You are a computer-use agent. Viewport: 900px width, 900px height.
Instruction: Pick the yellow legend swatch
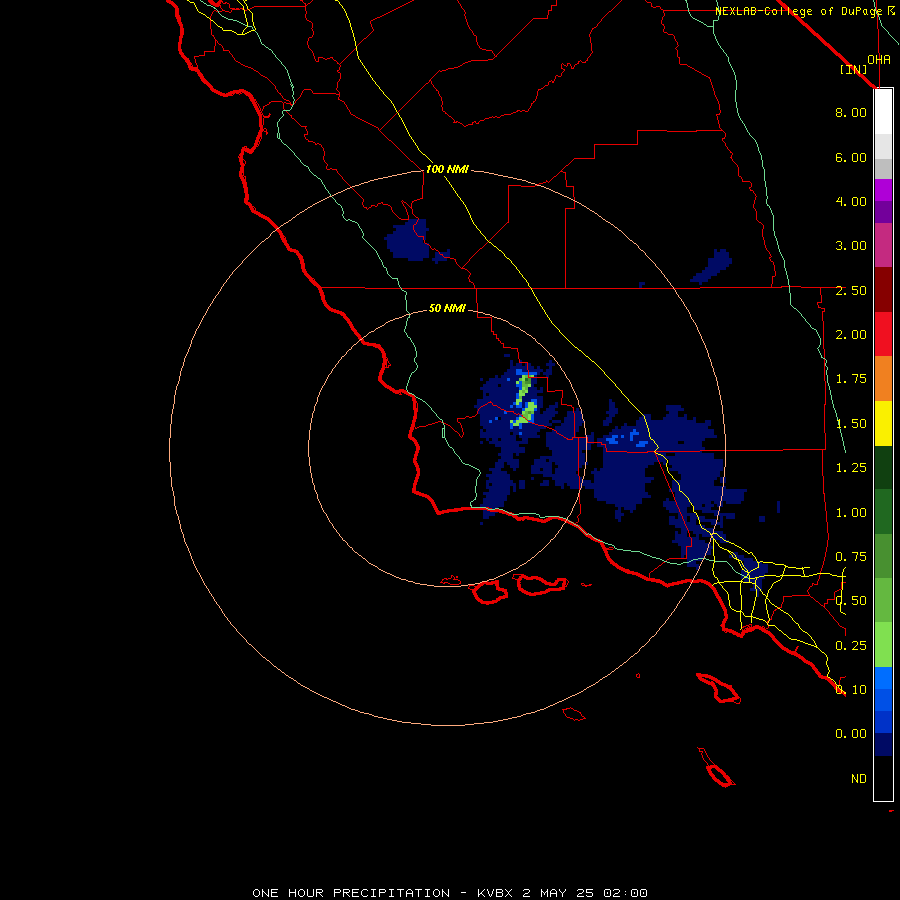coord(883,423)
